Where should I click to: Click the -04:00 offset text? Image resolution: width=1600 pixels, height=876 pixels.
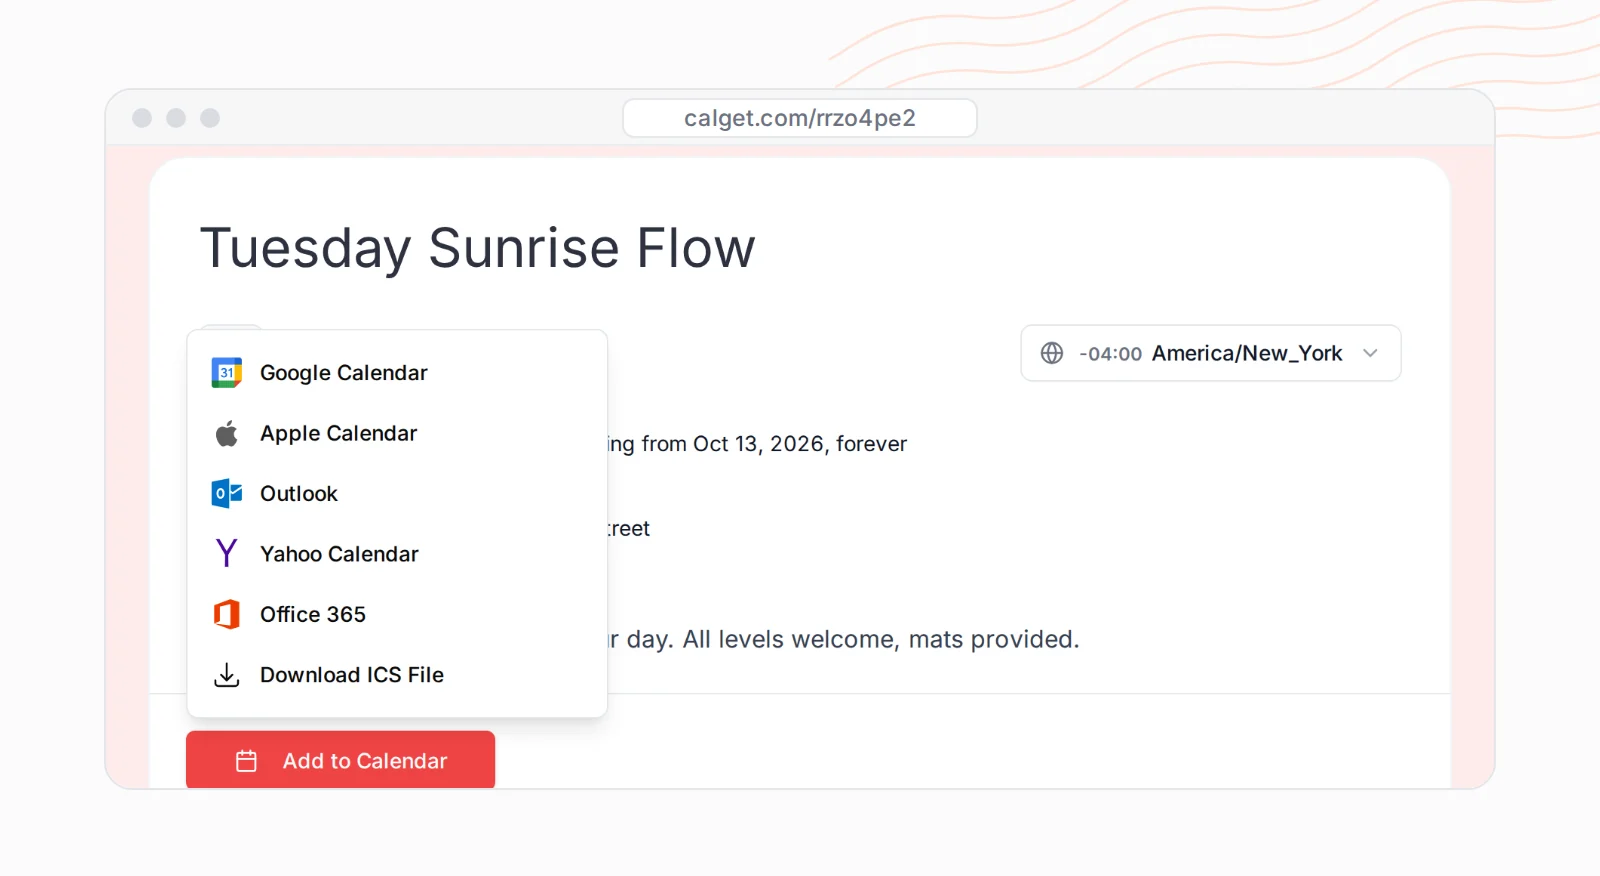[1110, 354]
